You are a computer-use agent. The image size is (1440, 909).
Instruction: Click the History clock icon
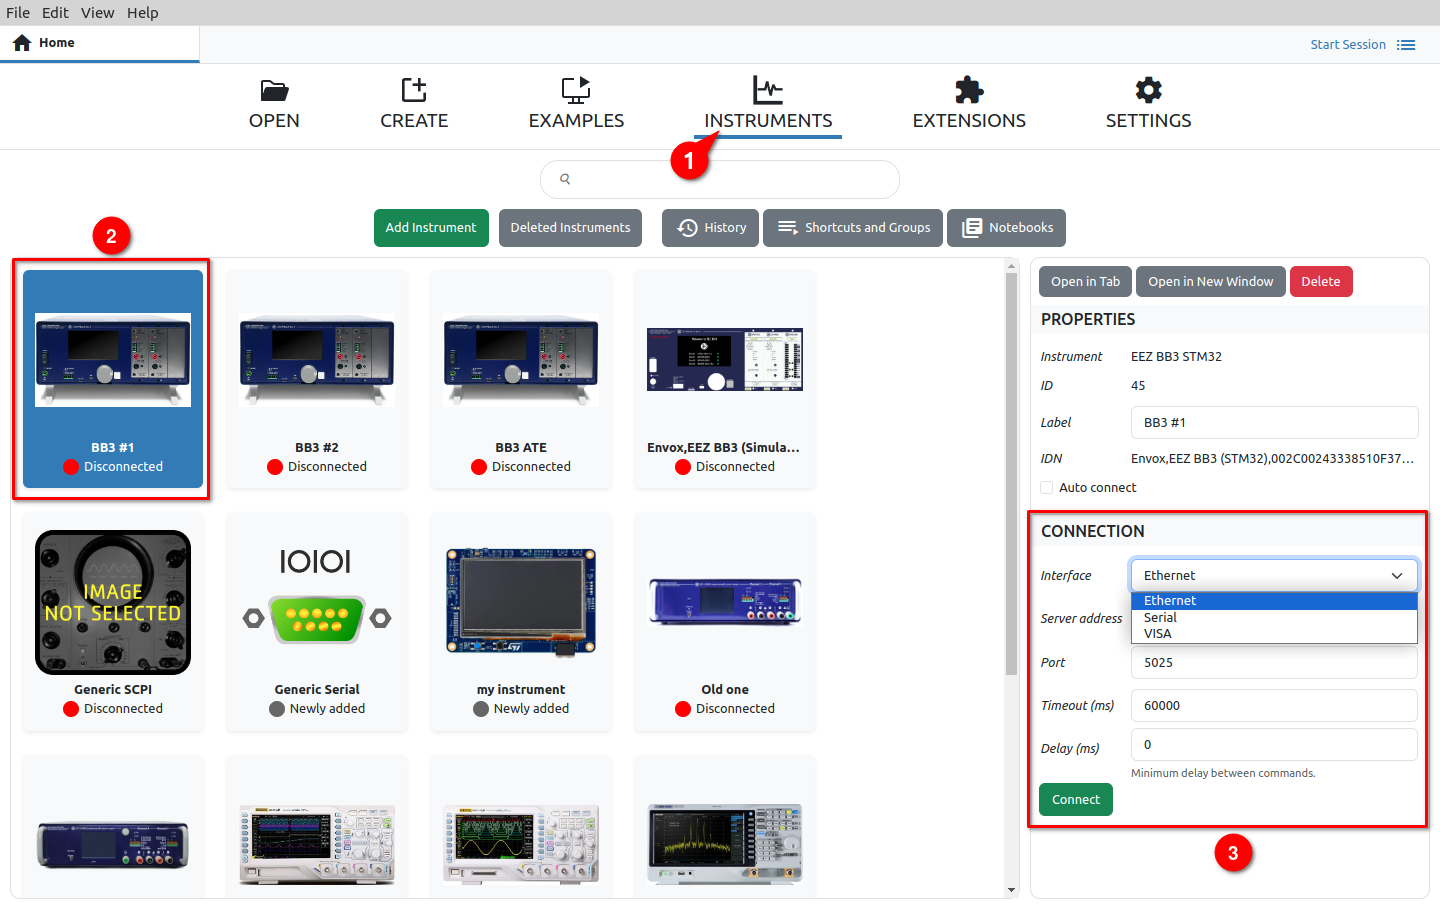687,228
